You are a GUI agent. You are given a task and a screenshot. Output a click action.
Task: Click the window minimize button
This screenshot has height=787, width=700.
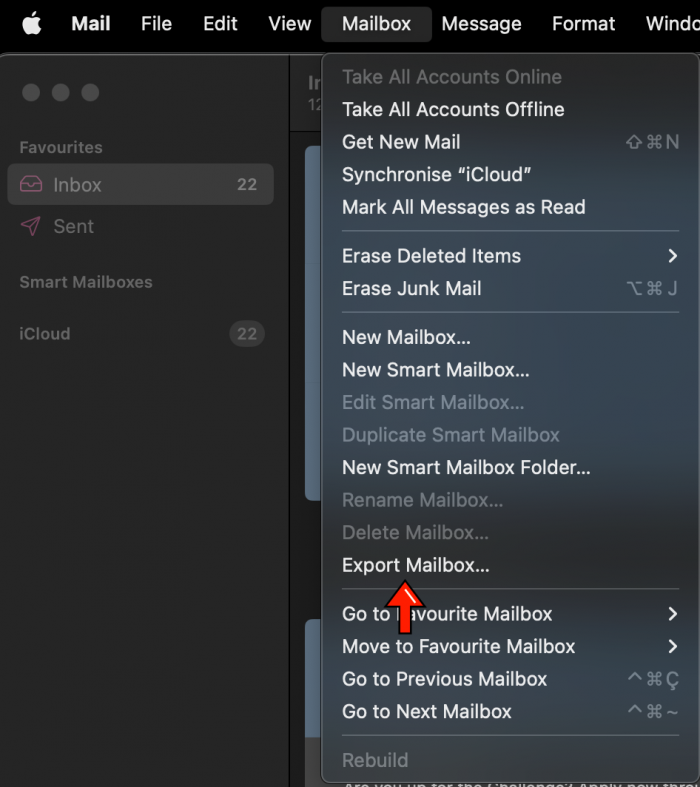[61, 92]
